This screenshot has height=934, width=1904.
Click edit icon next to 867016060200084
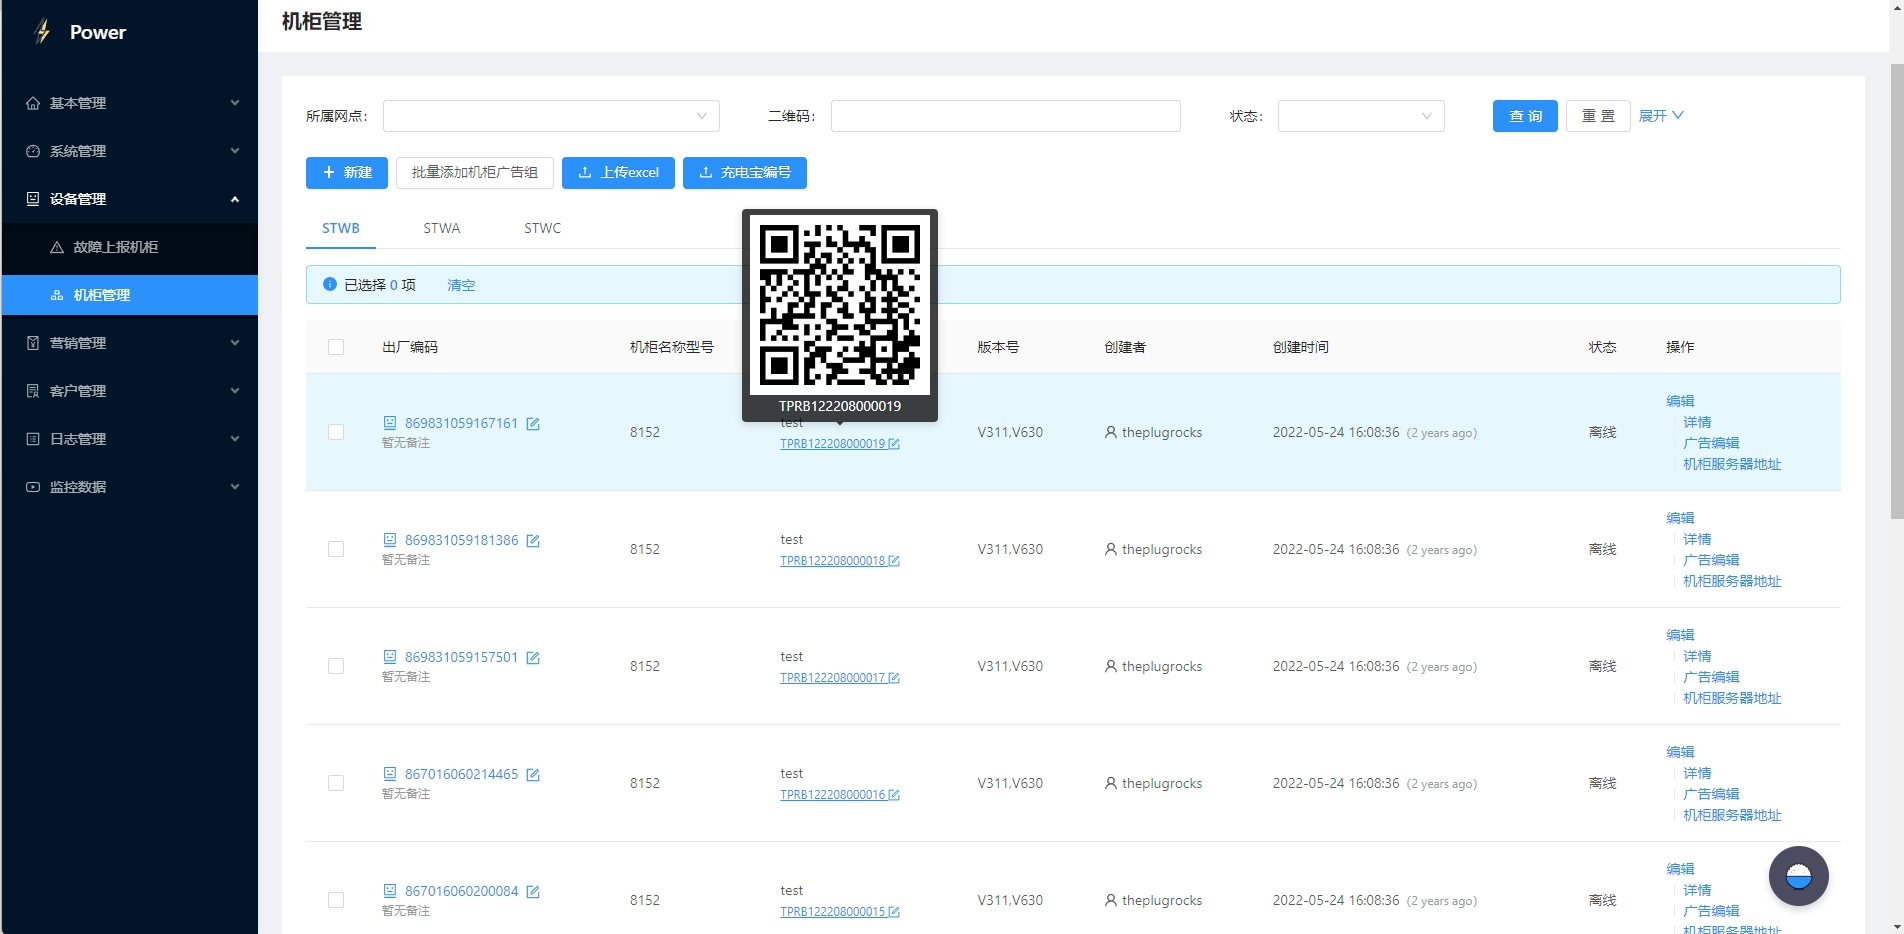(533, 892)
